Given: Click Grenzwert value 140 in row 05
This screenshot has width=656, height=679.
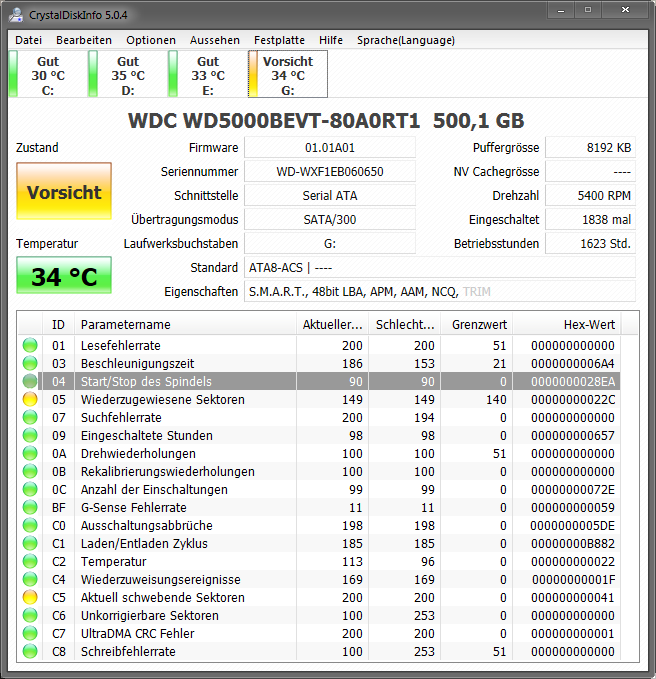Looking at the screenshot, I should click(496, 399).
